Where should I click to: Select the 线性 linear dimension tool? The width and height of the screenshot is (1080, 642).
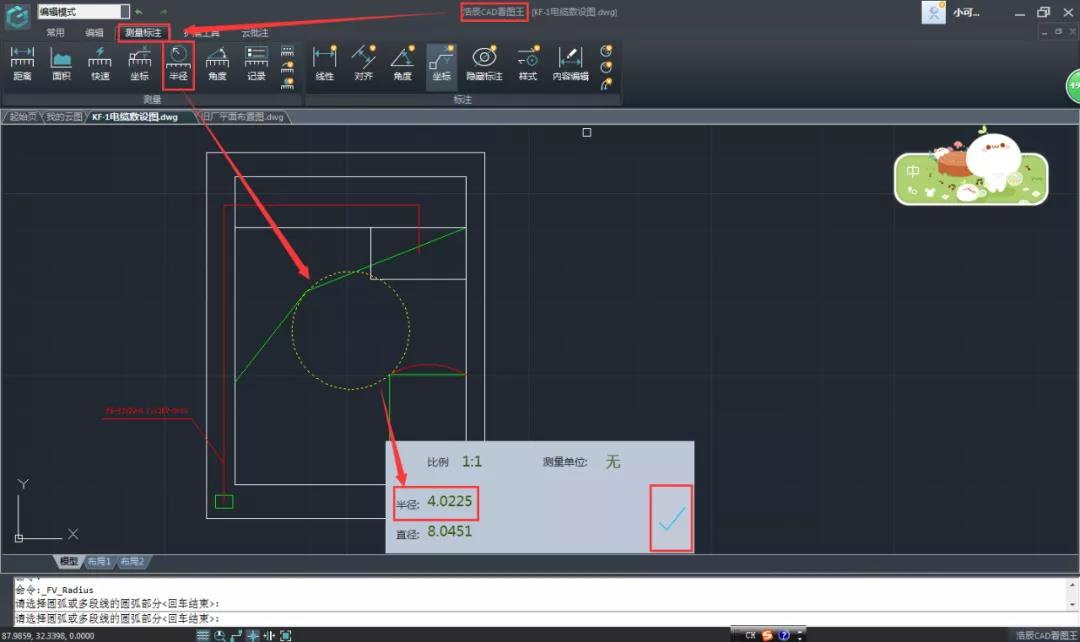coord(323,62)
